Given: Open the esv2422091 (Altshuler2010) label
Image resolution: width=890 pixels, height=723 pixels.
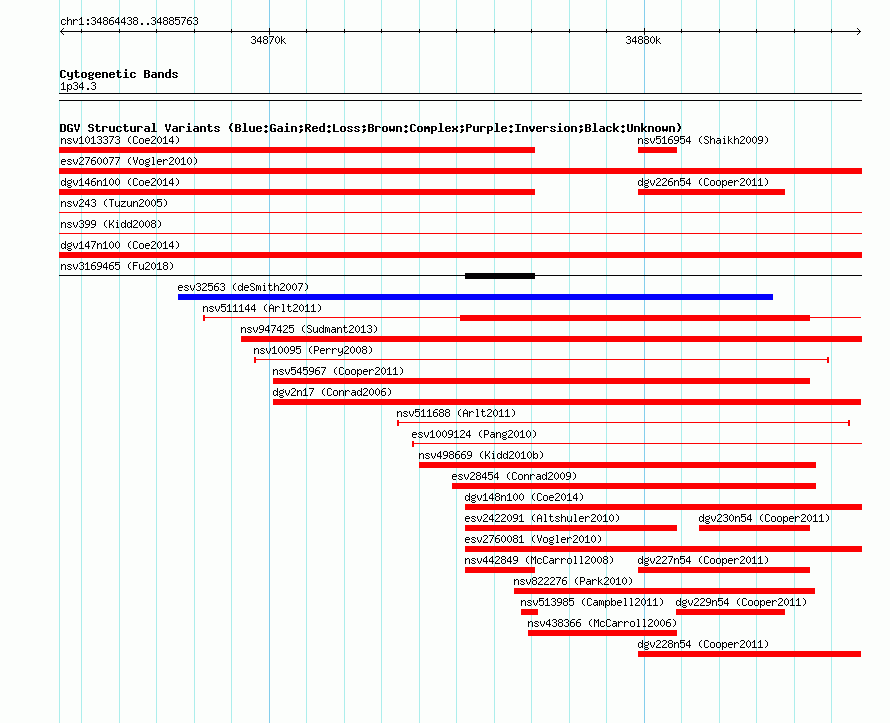Looking at the screenshot, I should (542, 518).
